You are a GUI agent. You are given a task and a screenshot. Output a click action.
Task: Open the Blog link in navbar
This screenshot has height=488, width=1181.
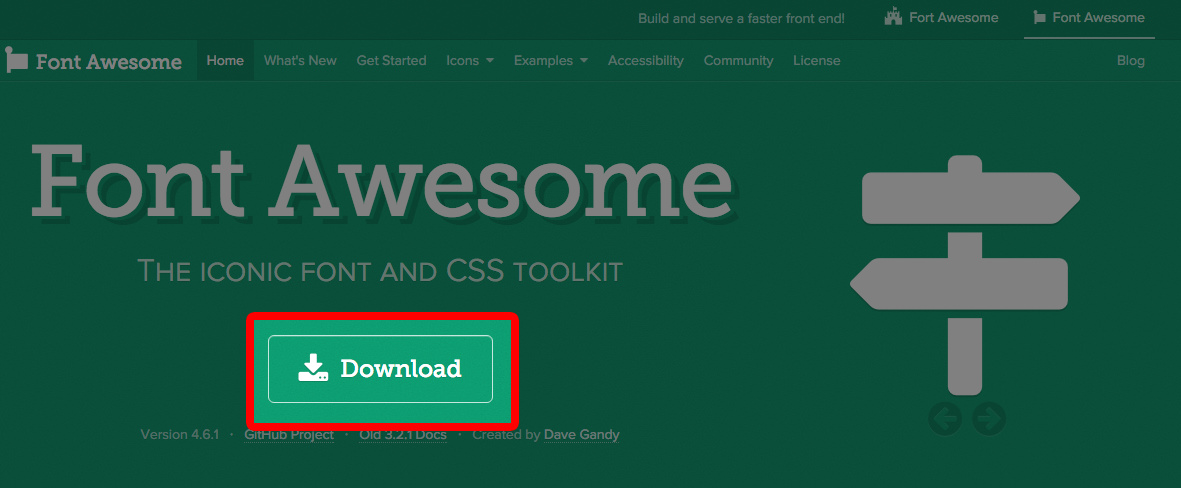[1130, 61]
